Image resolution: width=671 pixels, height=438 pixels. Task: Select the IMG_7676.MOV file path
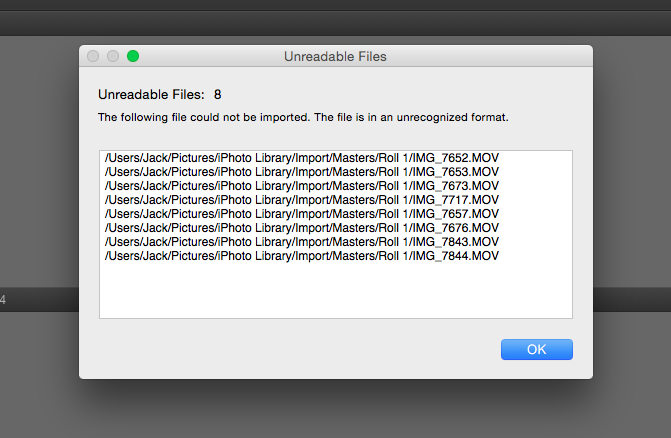click(x=301, y=228)
